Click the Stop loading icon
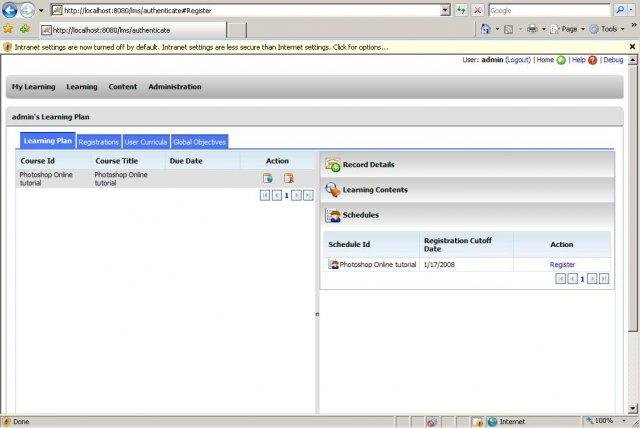 click(478, 11)
